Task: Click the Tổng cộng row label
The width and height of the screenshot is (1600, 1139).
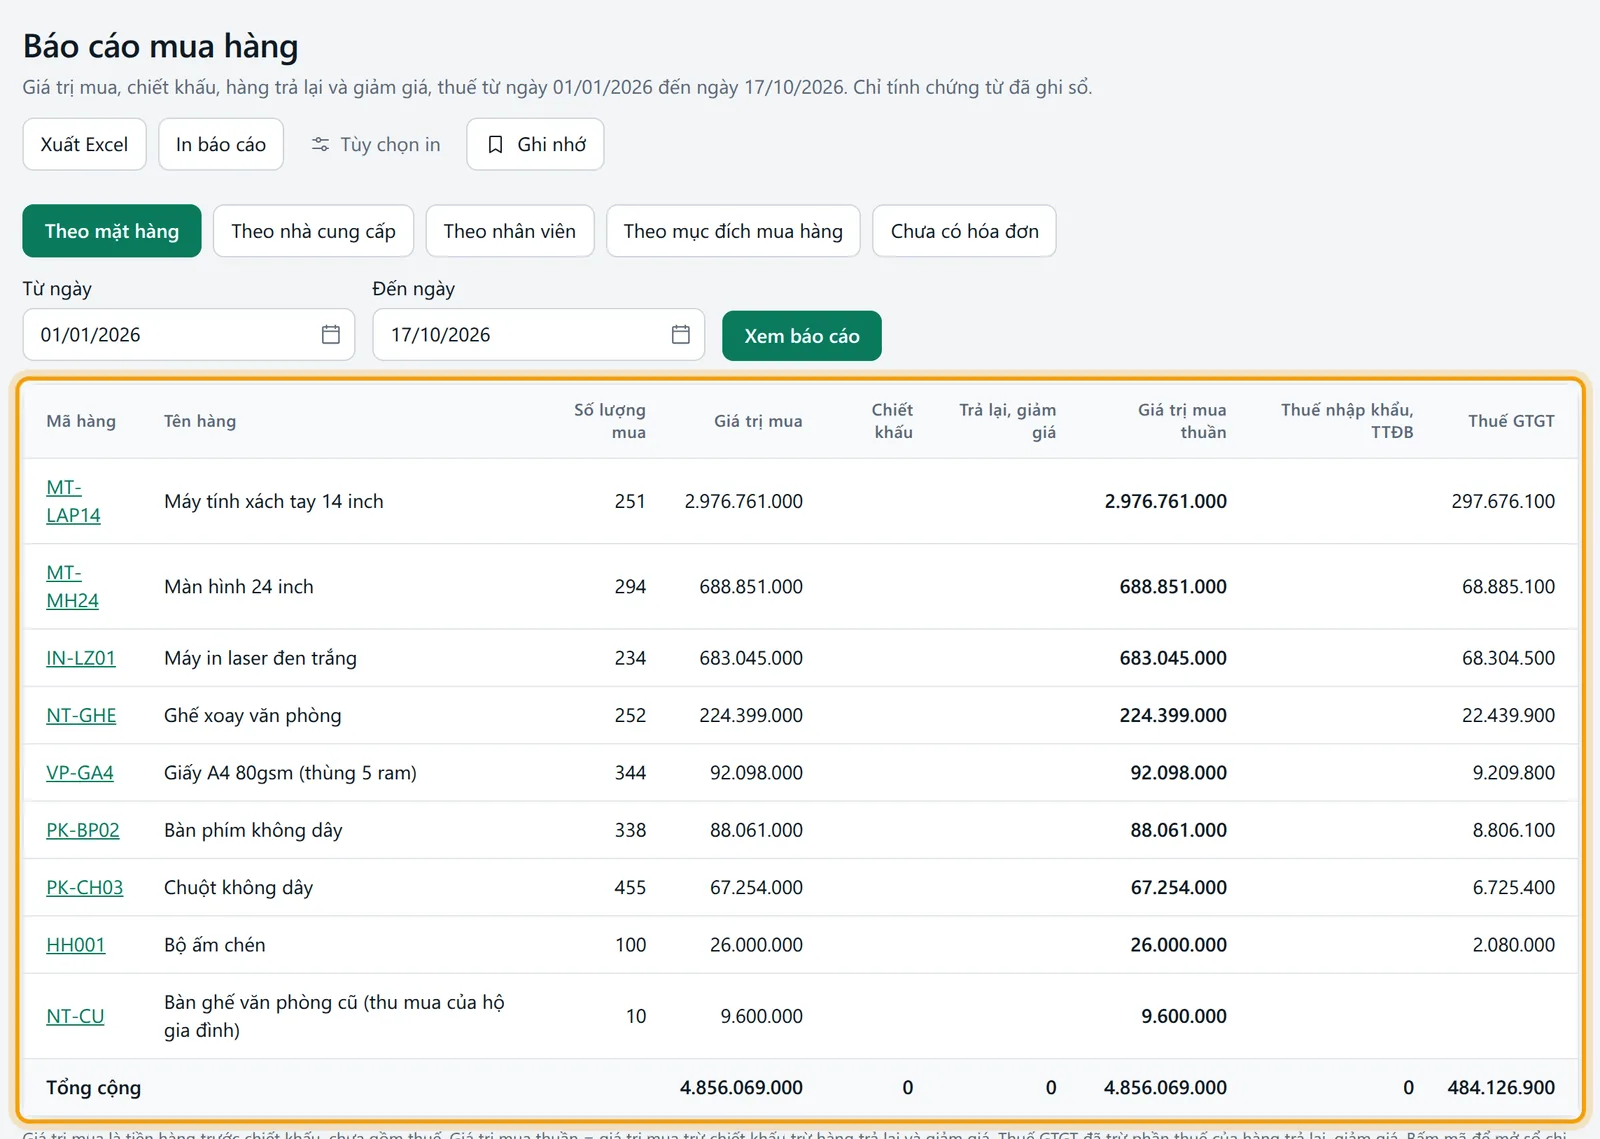Action: (93, 1087)
